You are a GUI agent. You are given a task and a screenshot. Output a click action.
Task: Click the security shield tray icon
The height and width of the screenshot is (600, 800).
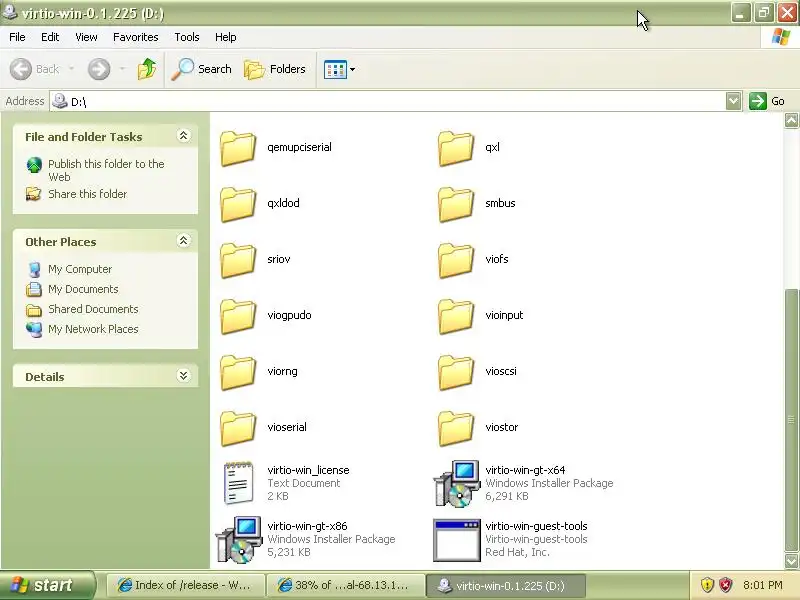coord(707,585)
